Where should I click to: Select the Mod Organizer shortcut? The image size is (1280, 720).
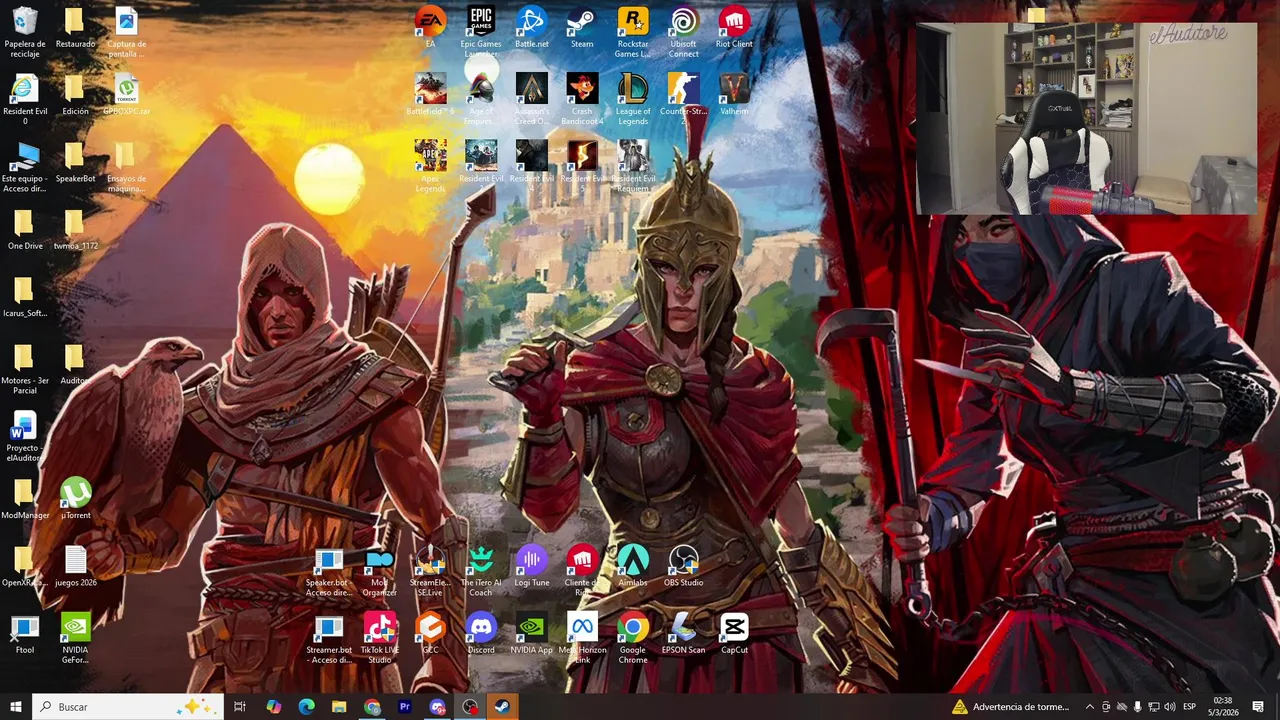(379, 570)
